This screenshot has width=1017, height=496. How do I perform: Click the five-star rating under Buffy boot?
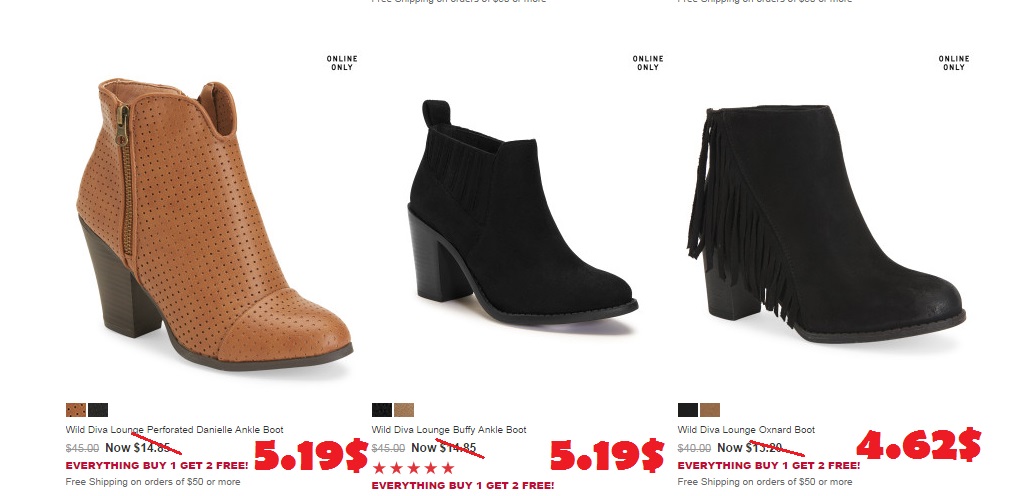413,468
